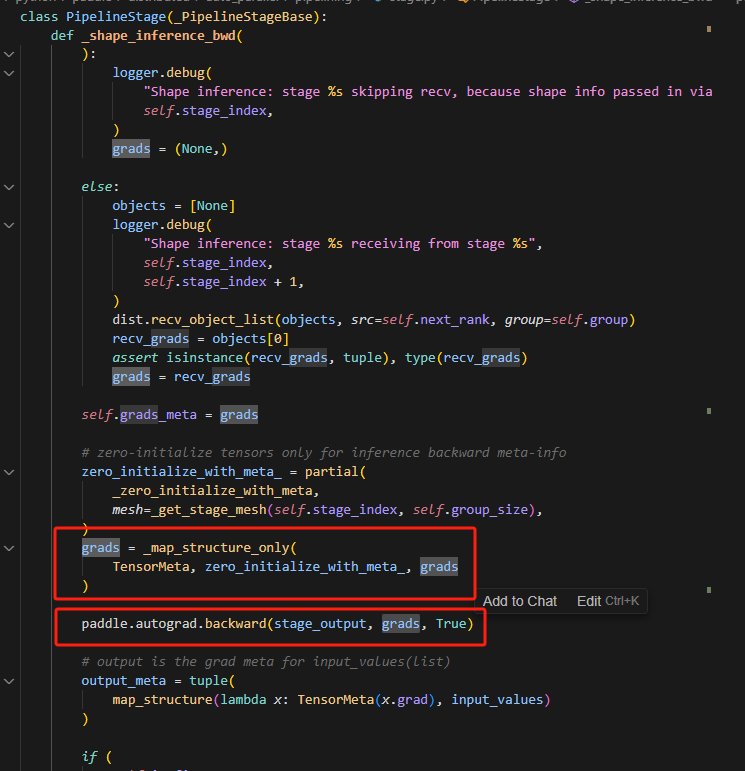The height and width of the screenshot is (771, 745).
Task: Collapse the else block fold chevron
Action: pos(9,187)
